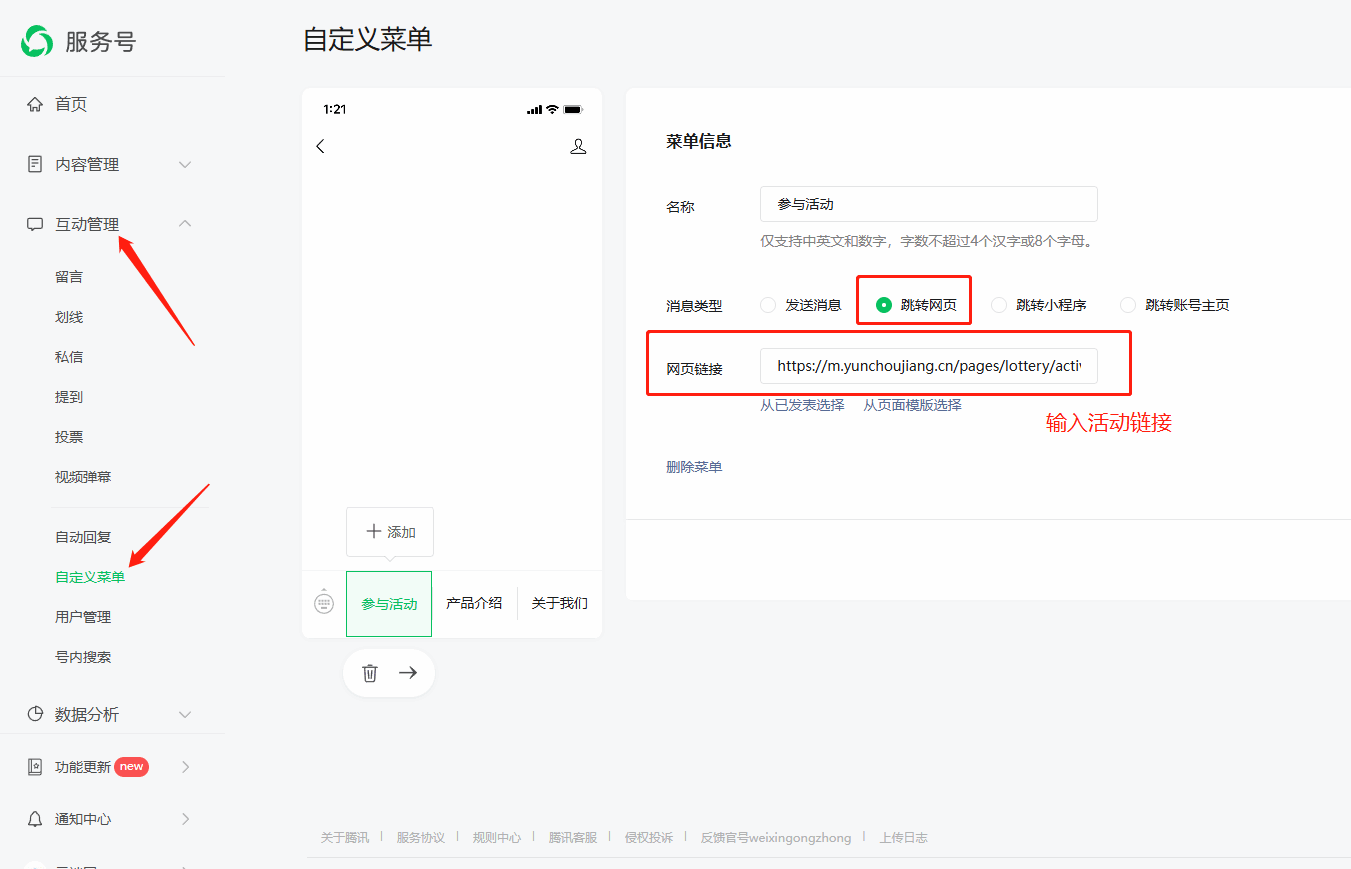Click the 自定义菜单 page title
This screenshot has width=1351, height=869.
point(368,40)
